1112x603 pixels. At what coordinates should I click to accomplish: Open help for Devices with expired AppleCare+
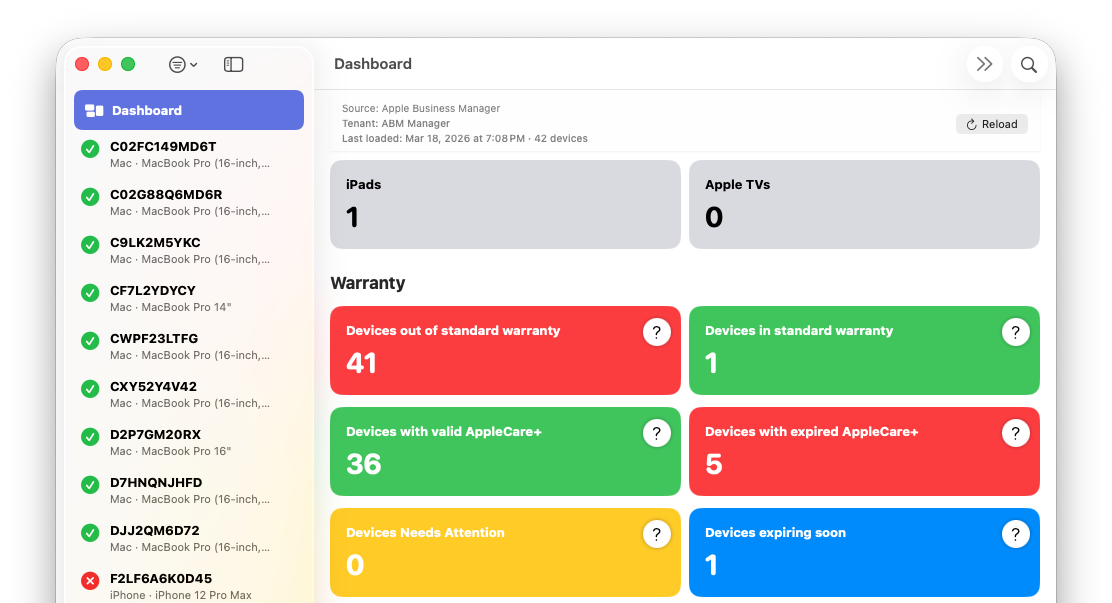point(1016,432)
